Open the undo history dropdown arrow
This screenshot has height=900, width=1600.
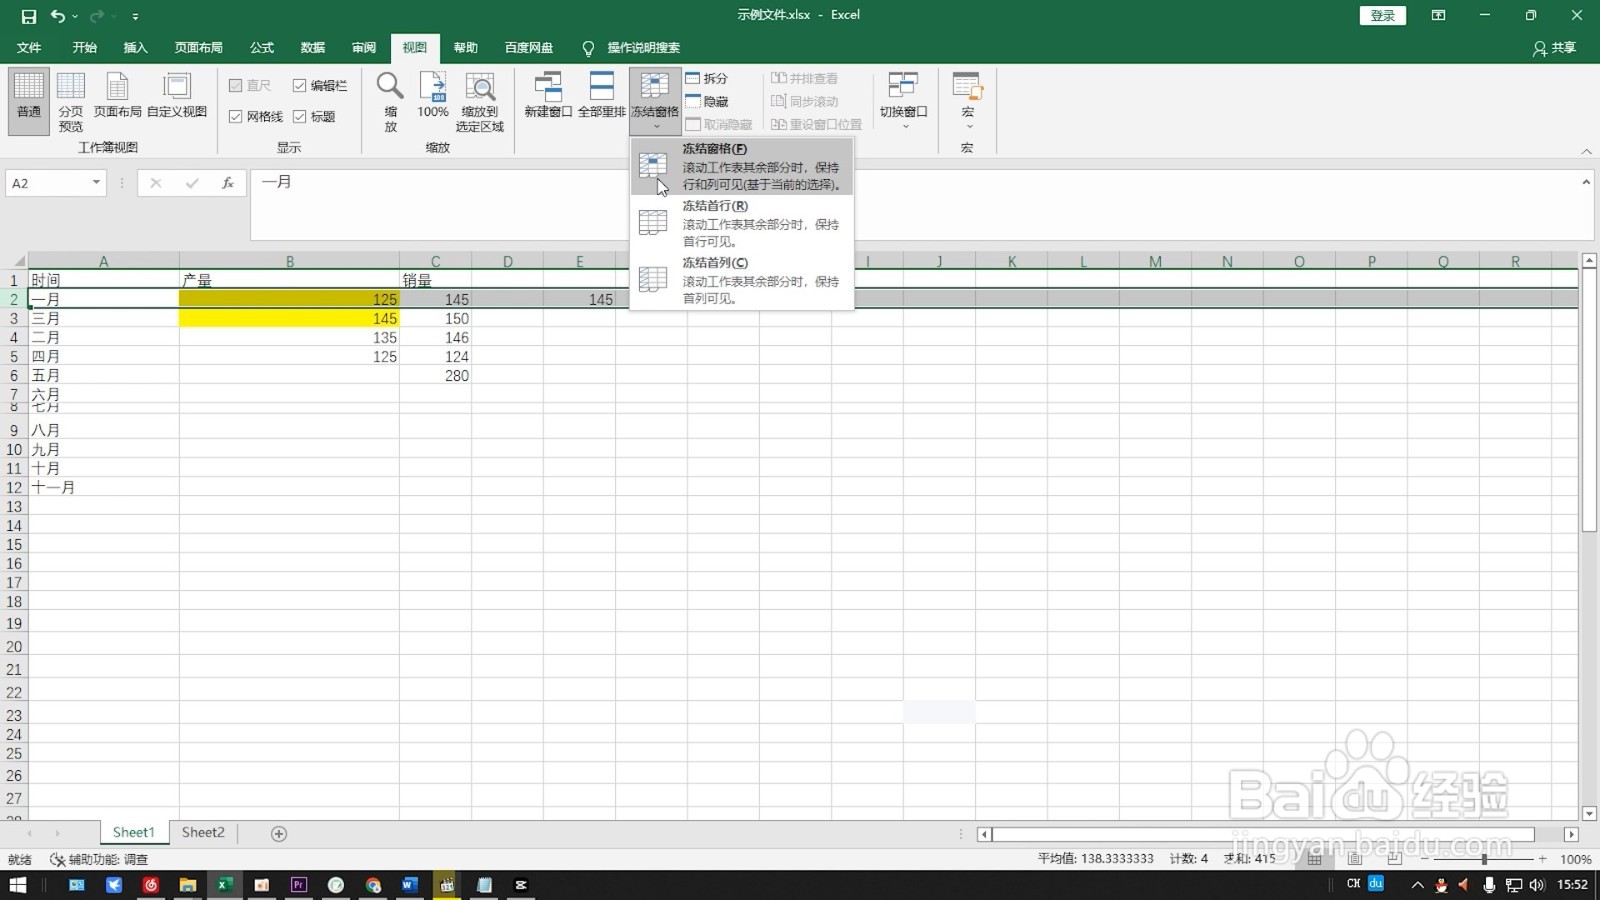tap(75, 16)
